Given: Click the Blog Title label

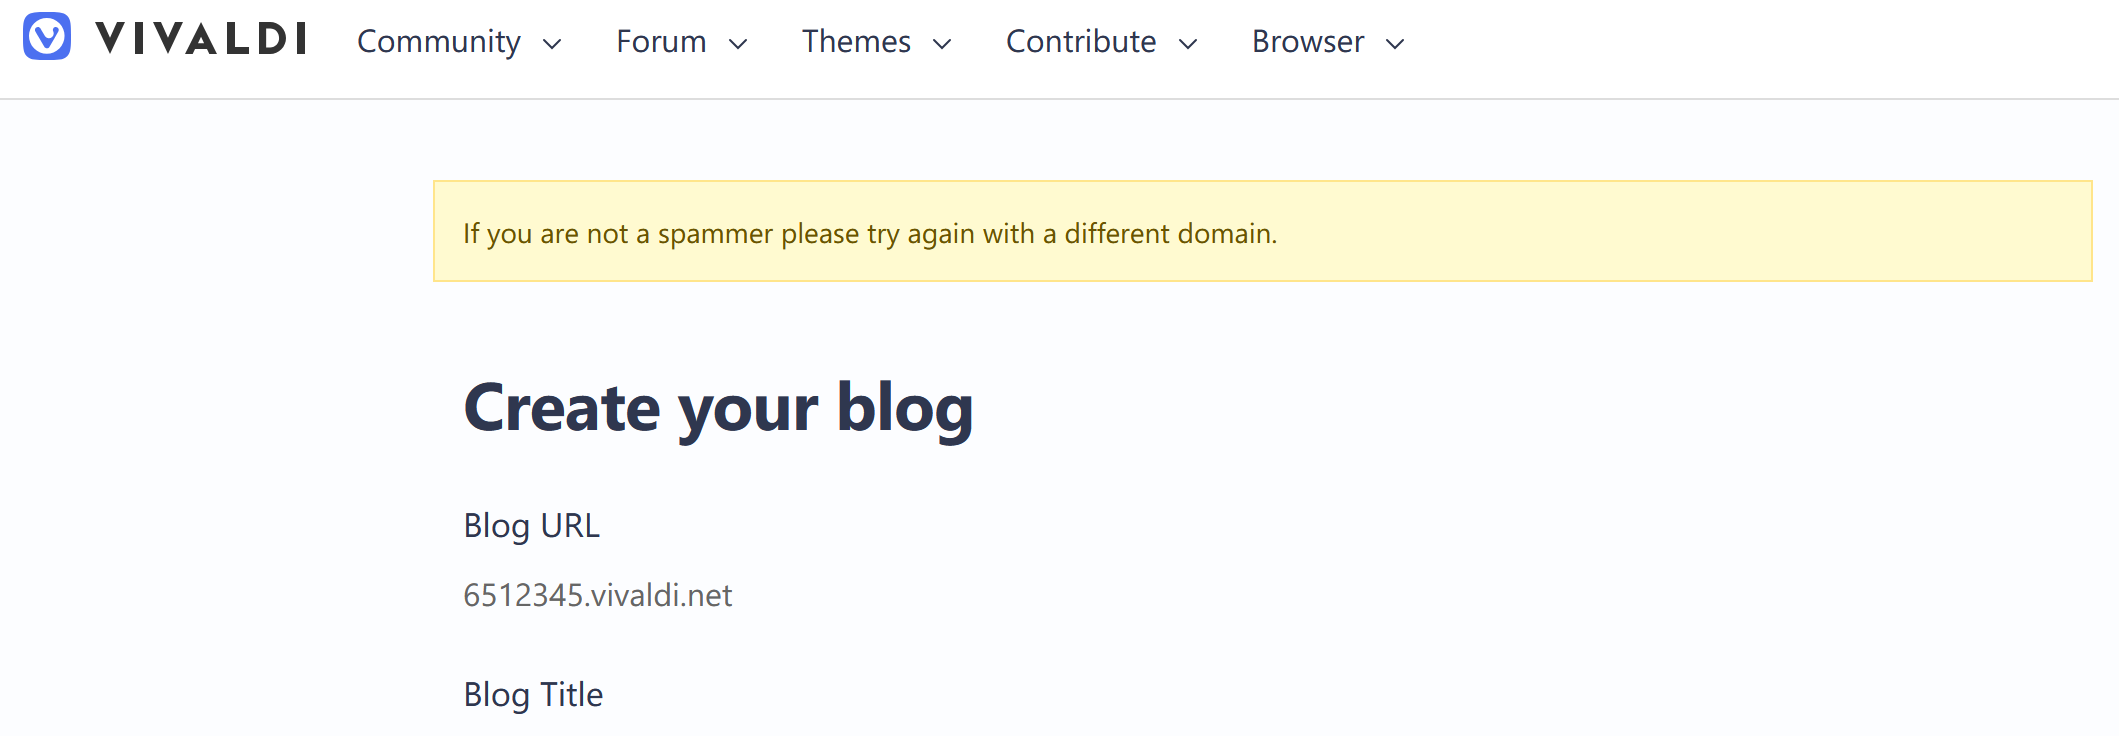Looking at the screenshot, I should click(x=533, y=695).
